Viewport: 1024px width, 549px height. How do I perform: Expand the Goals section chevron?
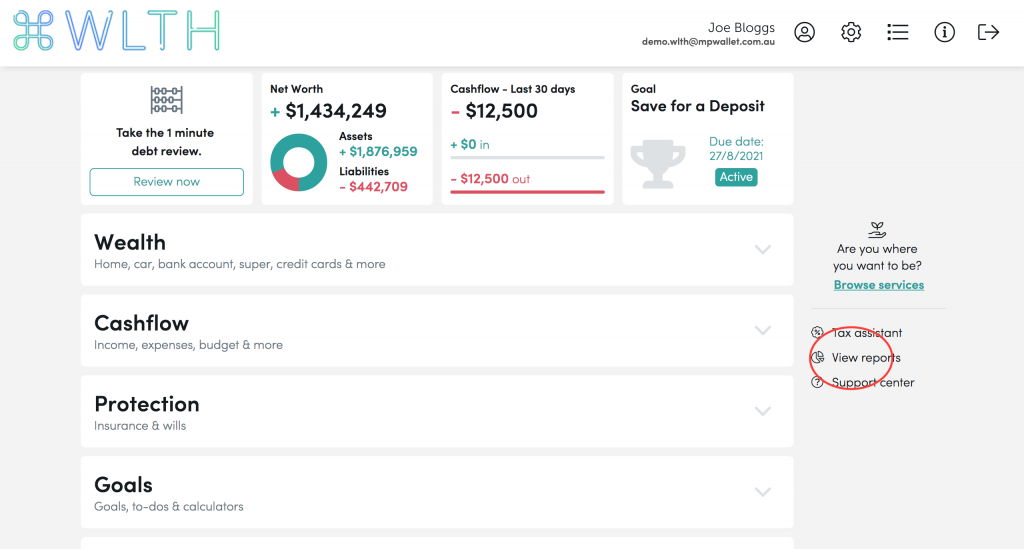click(763, 492)
